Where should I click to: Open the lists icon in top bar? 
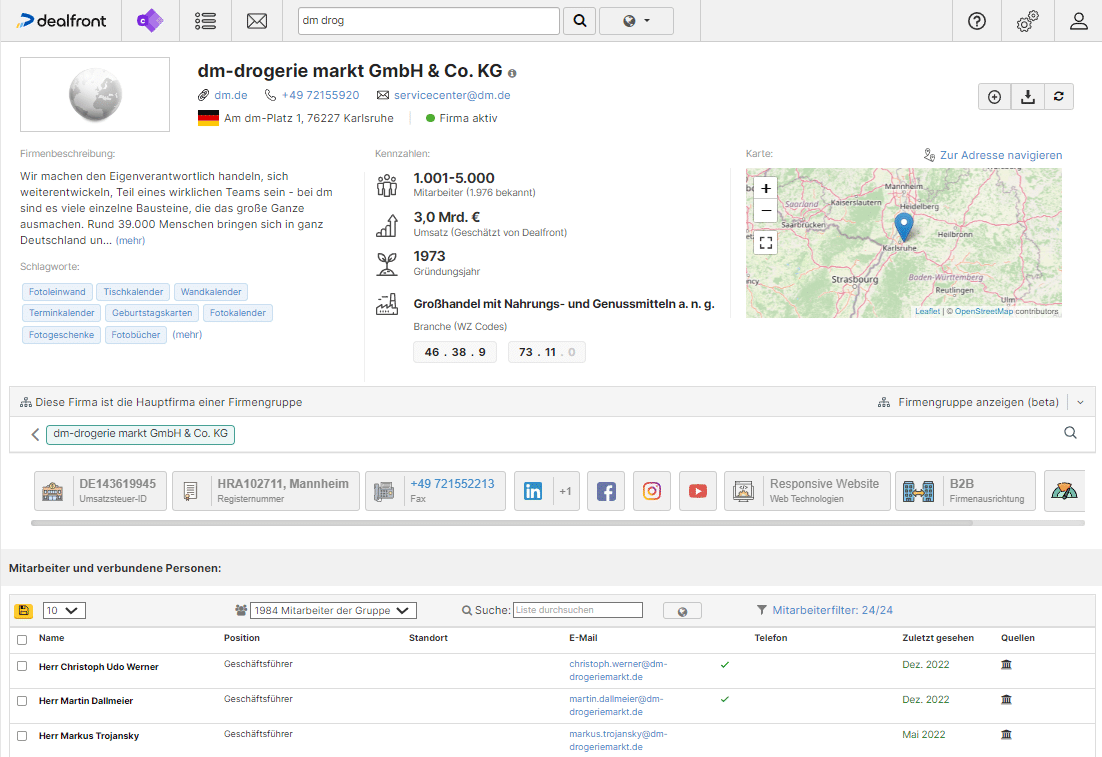tap(205, 21)
